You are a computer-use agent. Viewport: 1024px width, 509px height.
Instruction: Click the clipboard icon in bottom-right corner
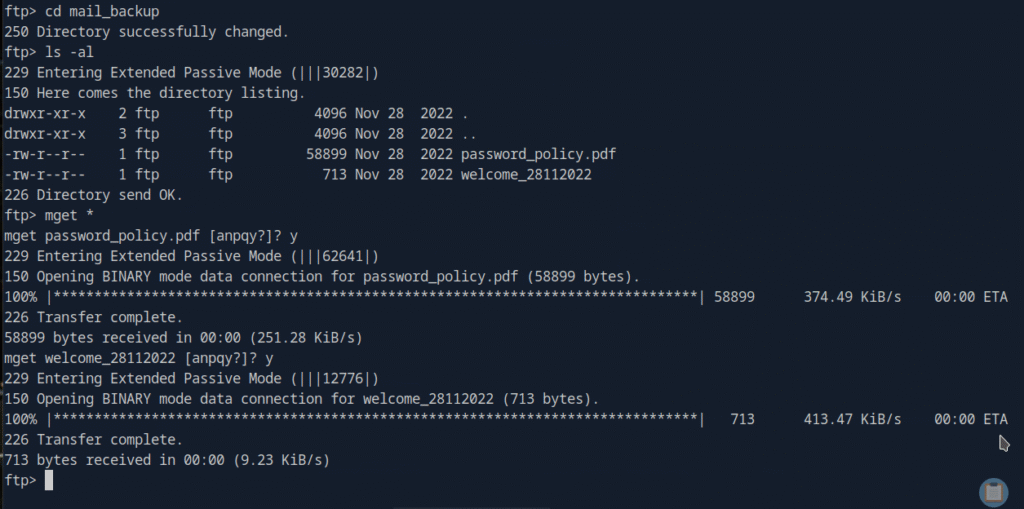point(993,491)
